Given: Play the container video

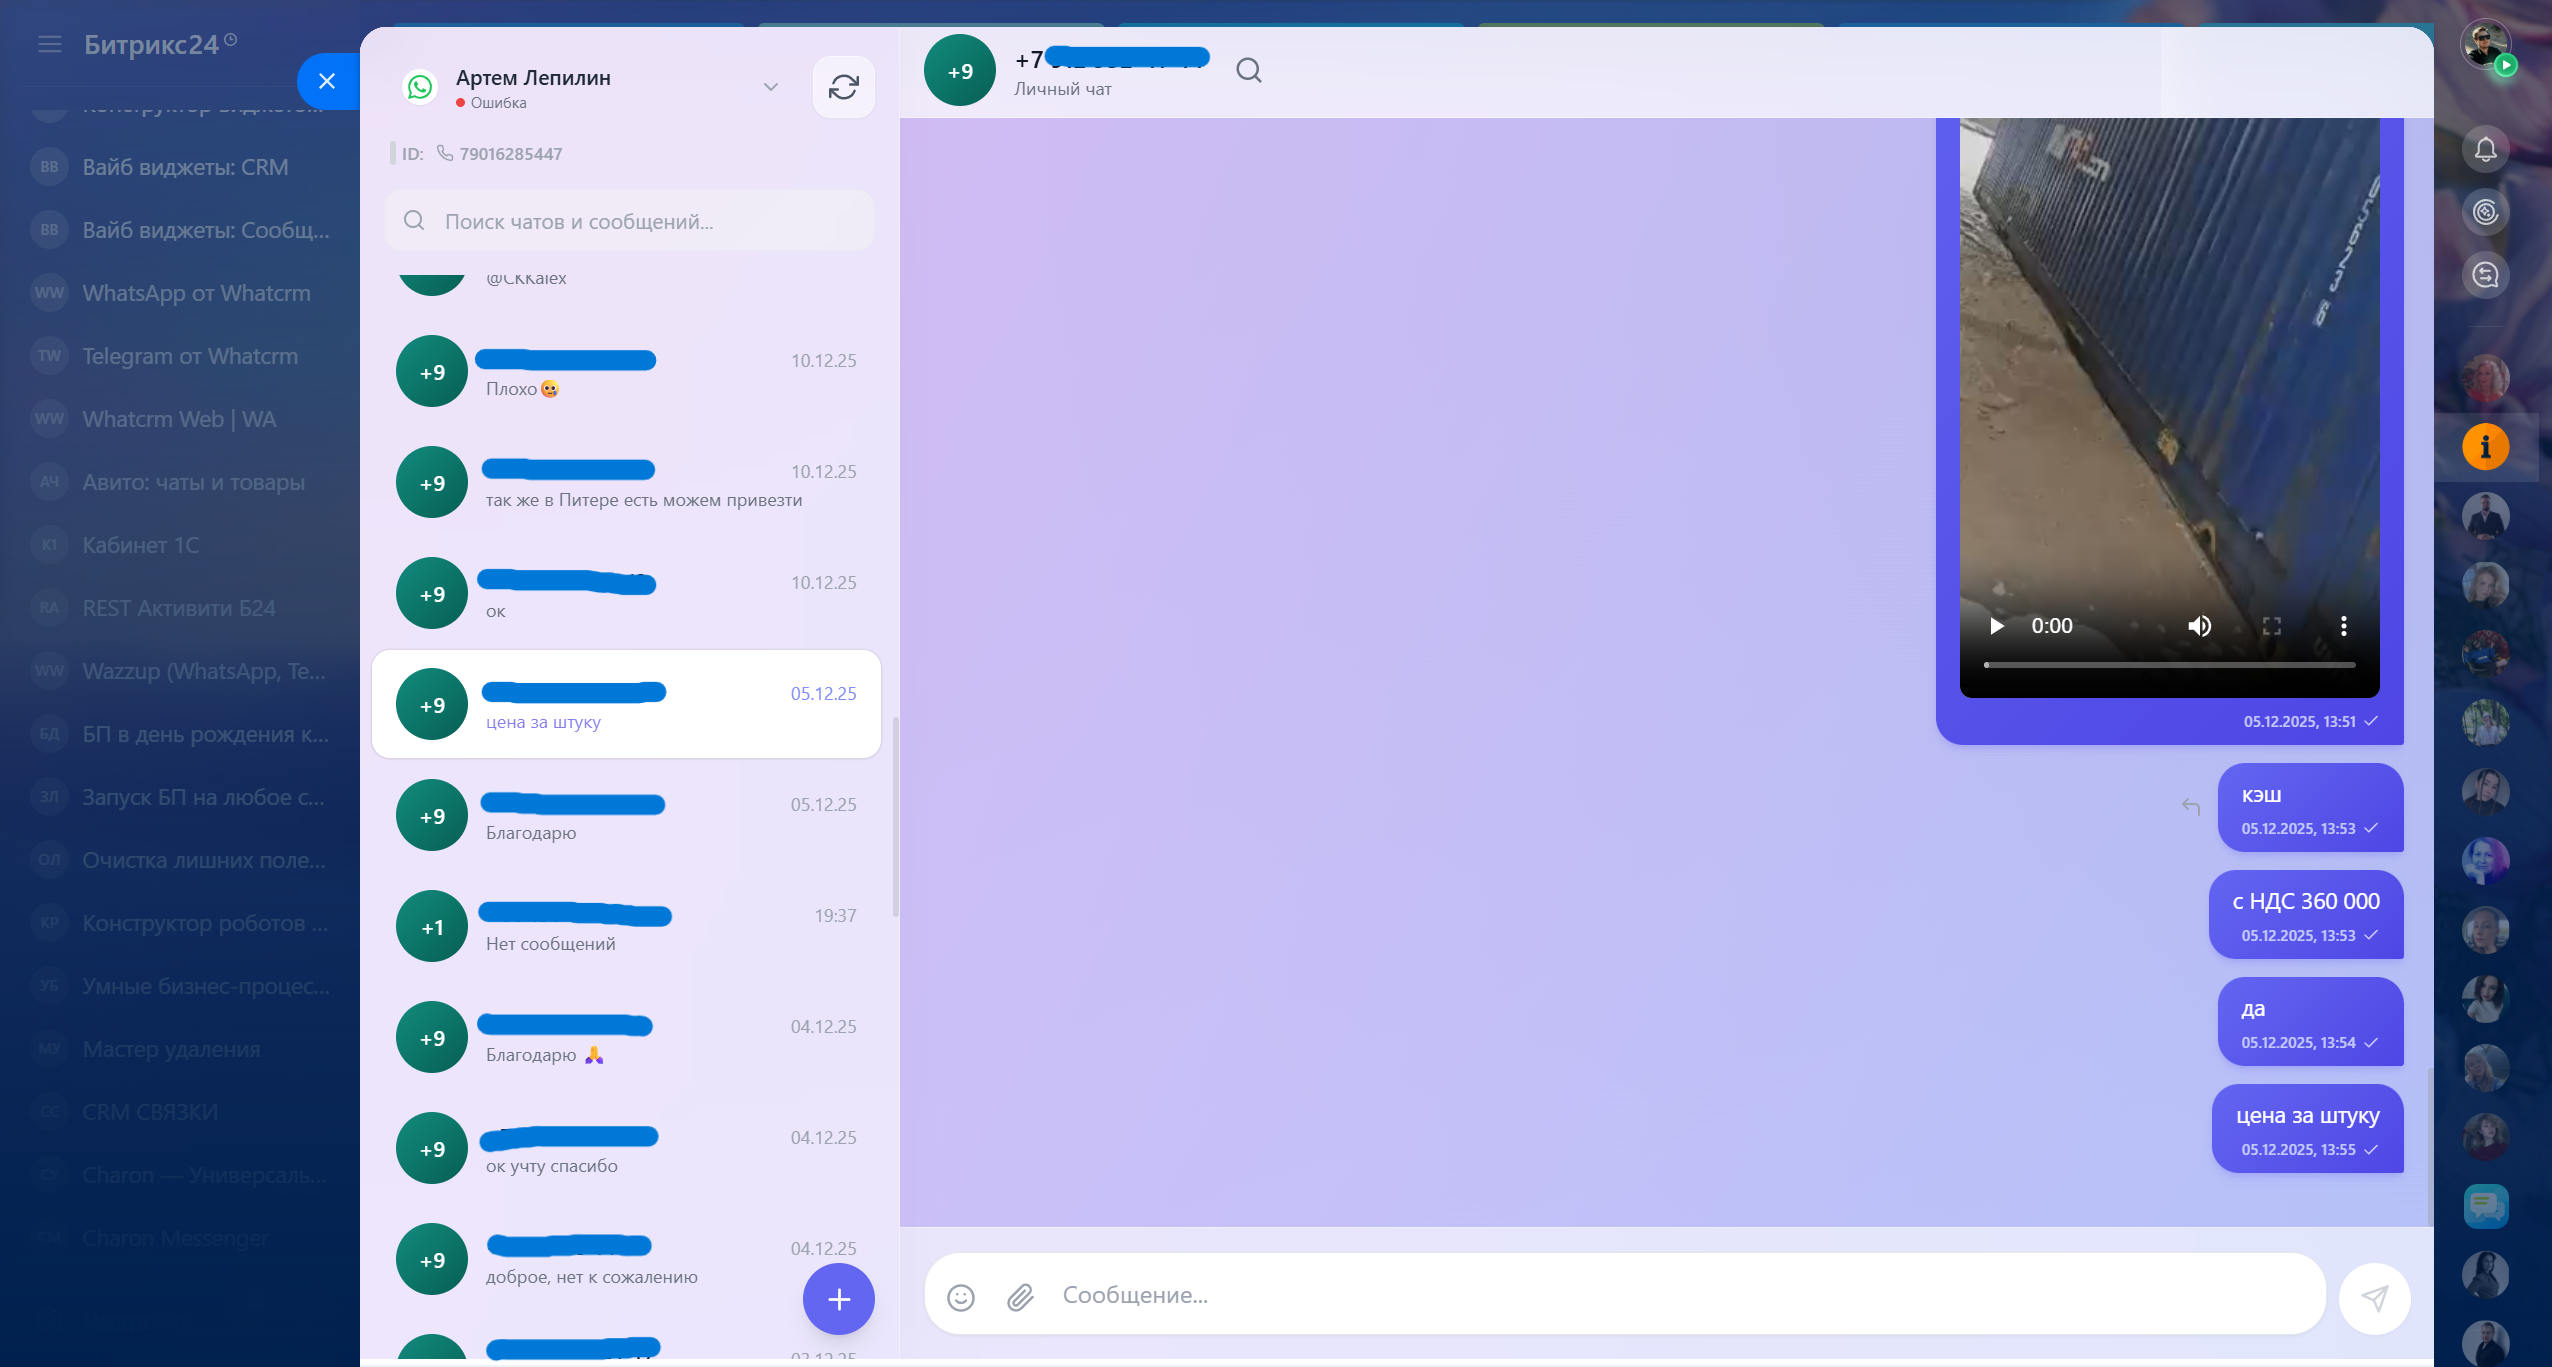Looking at the screenshot, I should point(1996,626).
